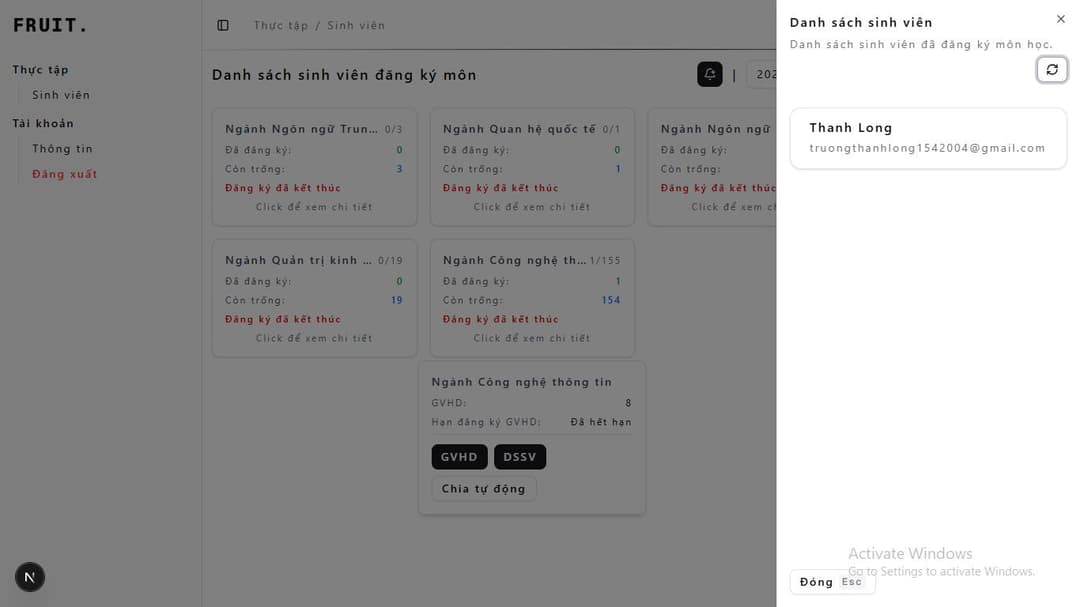Open Ngành Quản trị kinh doanh card
1080x607 pixels.
point(314,298)
